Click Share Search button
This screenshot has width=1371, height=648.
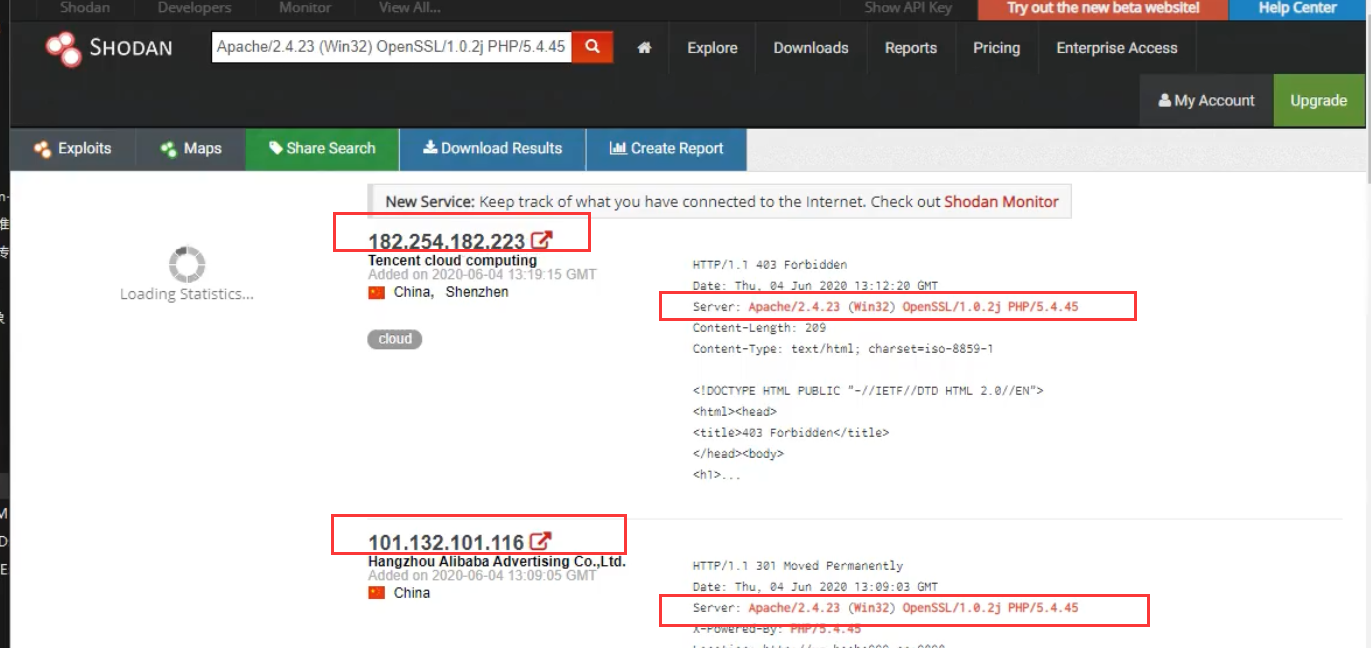click(322, 149)
